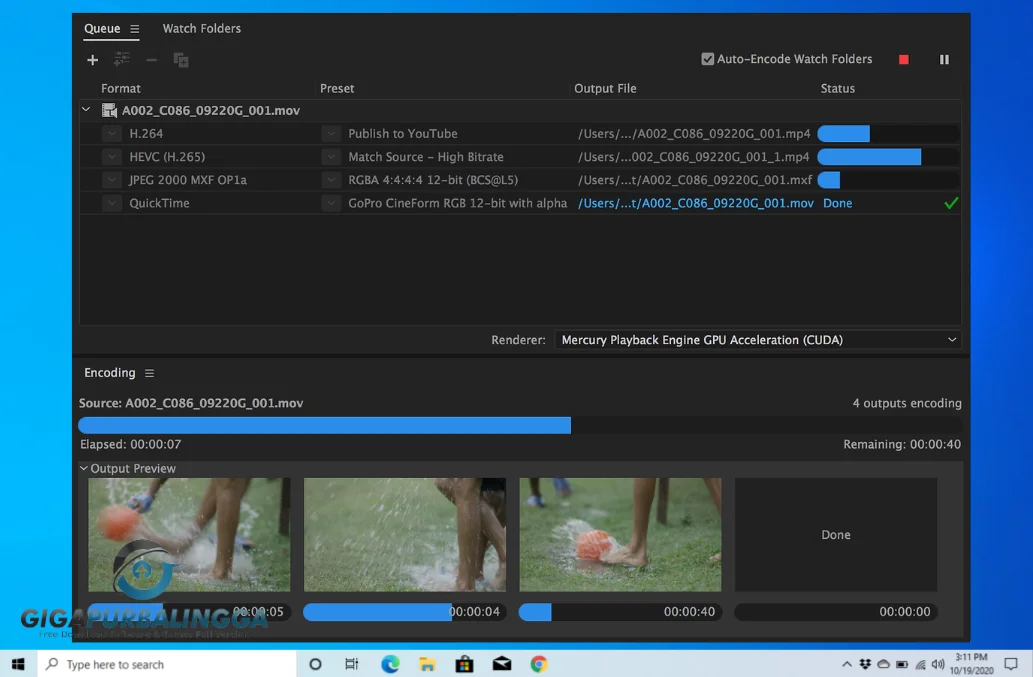
Task: Click the green checkmark on the QuickTime row
Action: (x=951, y=203)
